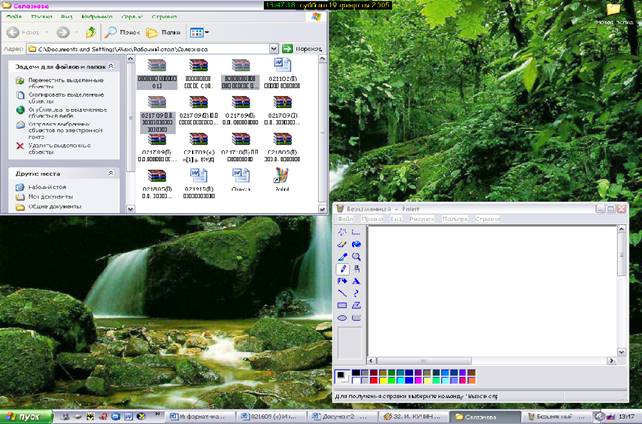Open the Search (Поиск) toolbar button
642x424 pixels.
(121, 32)
